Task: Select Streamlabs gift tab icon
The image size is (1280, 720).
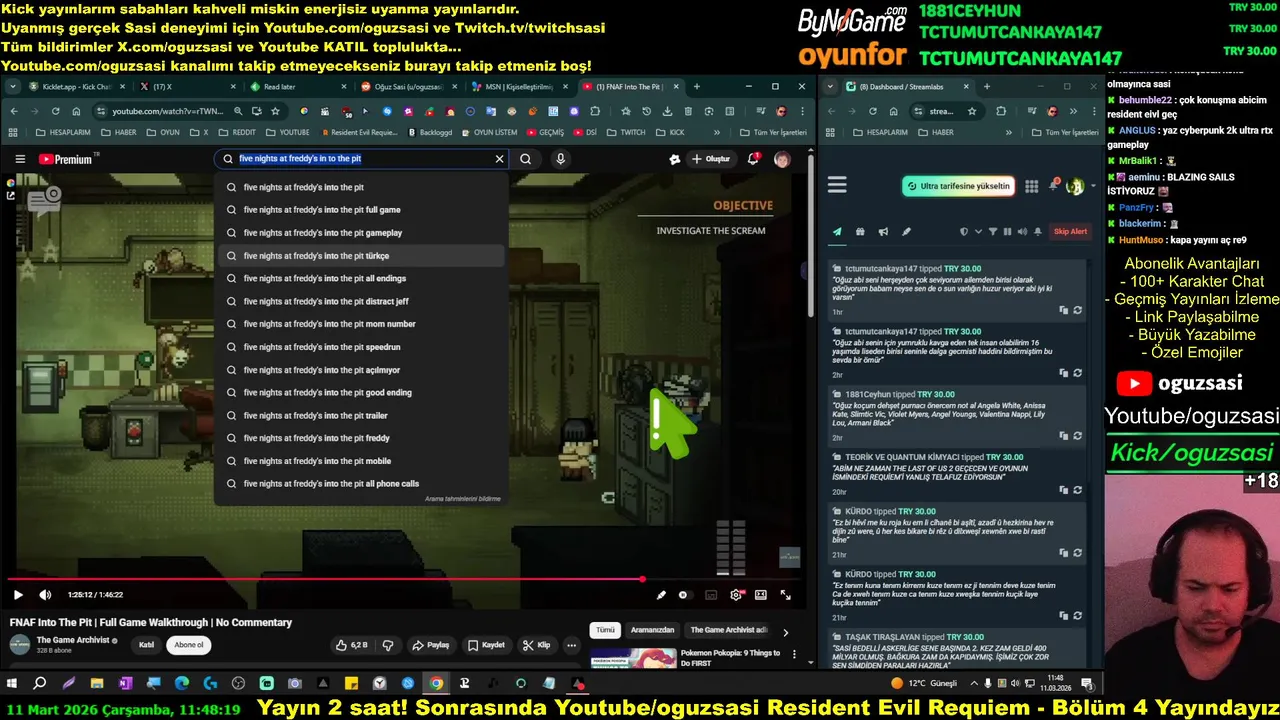Action: [860, 232]
